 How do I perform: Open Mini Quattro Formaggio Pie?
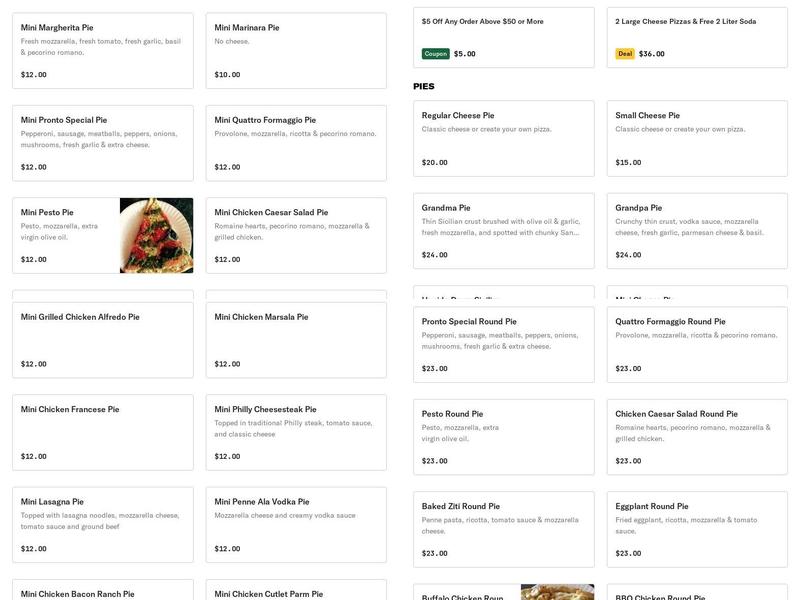[296, 143]
